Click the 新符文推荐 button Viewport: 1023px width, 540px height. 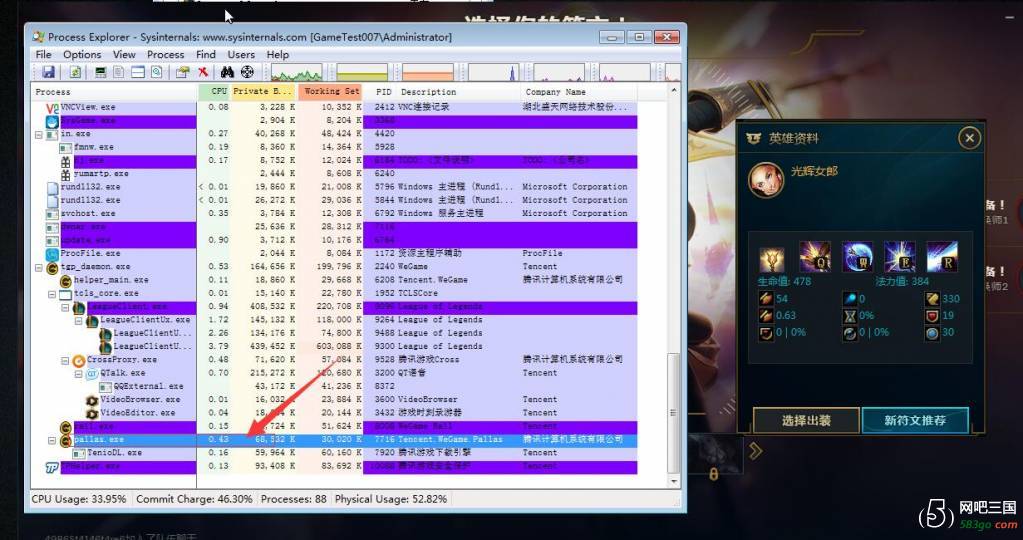tap(915, 421)
